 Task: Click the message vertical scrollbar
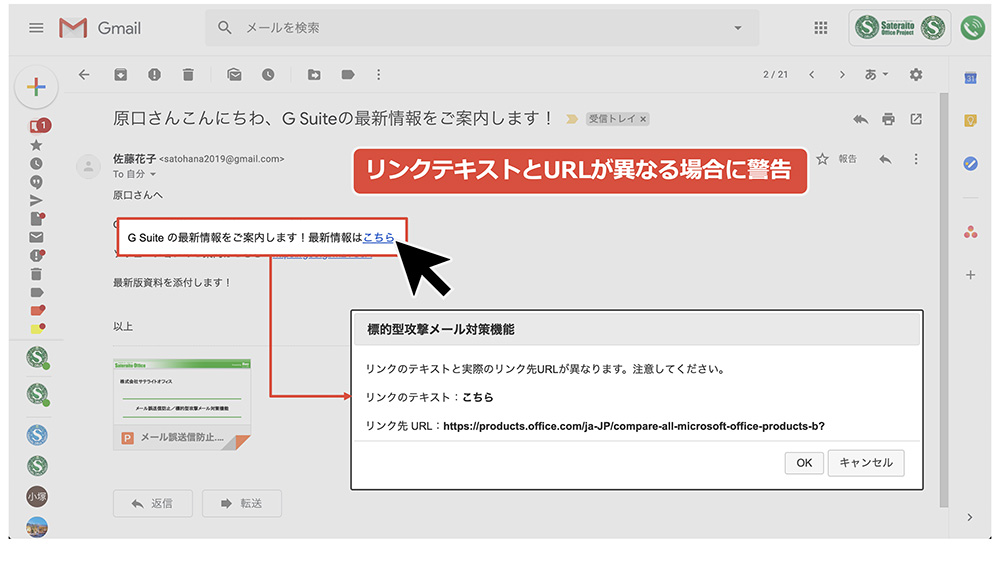[944, 300]
